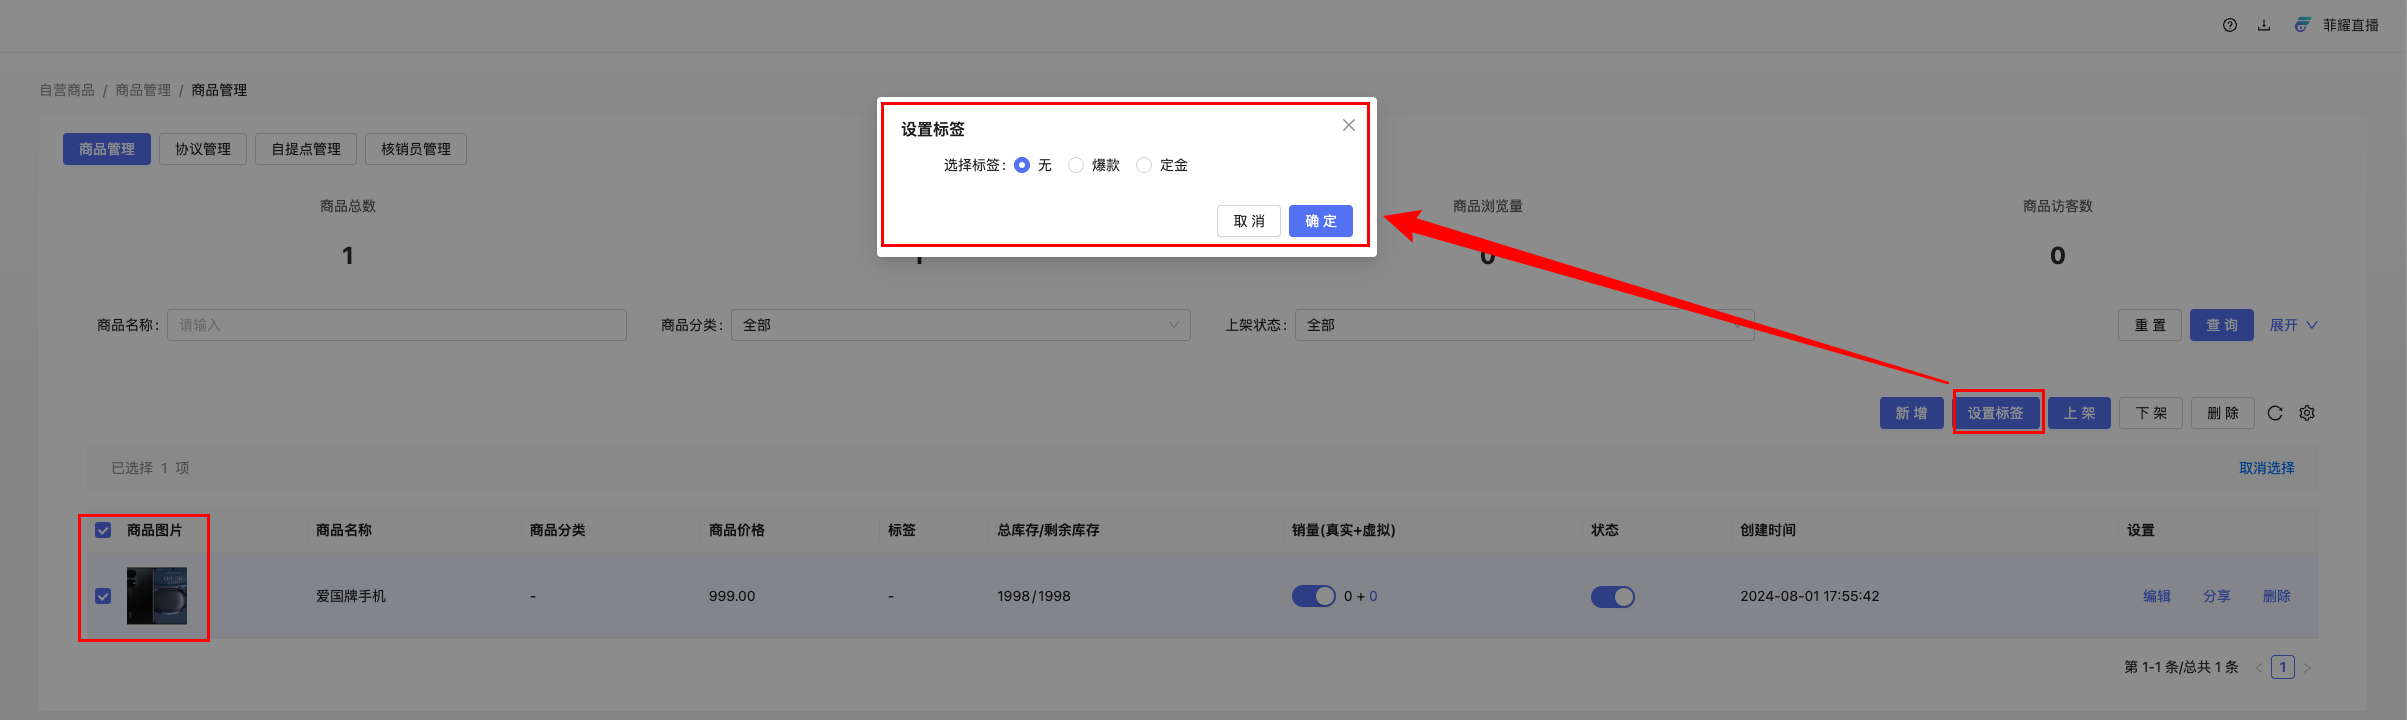
Task: Open the 商品分类 dropdown
Action: point(960,325)
